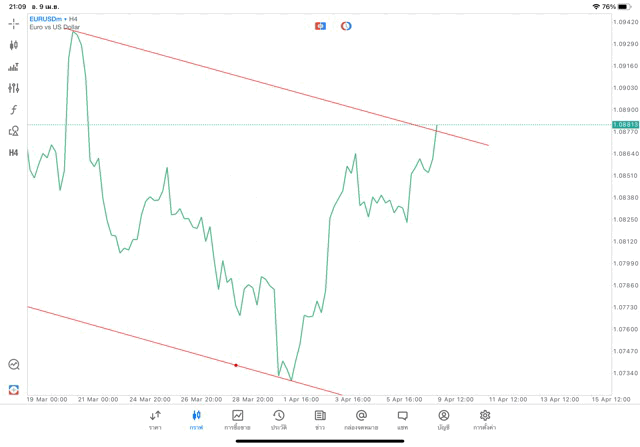
Task: Click the 1.08813 current price label
Action: pos(624,124)
